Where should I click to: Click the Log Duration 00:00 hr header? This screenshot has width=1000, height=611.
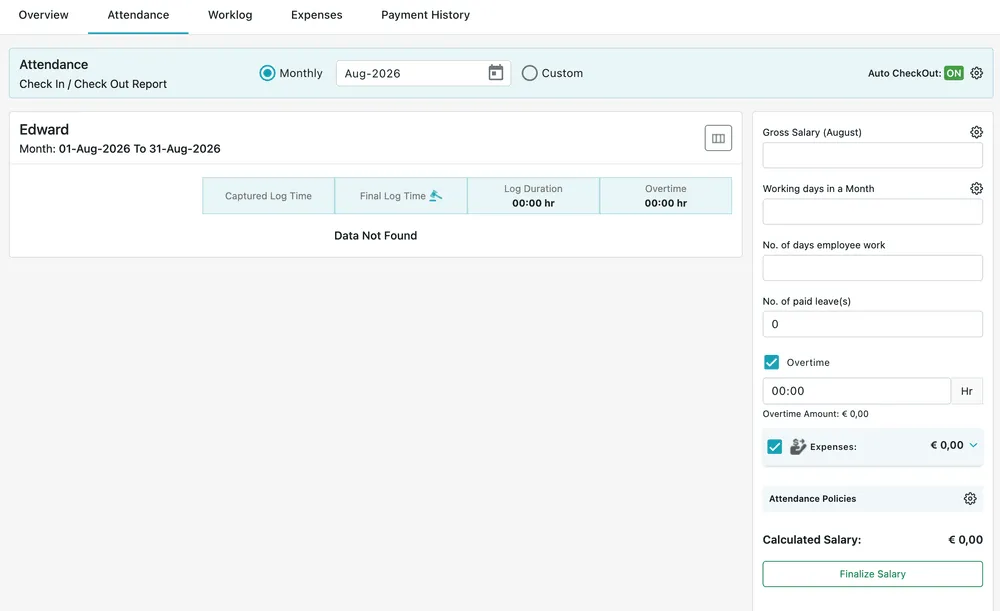click(533, 196)
